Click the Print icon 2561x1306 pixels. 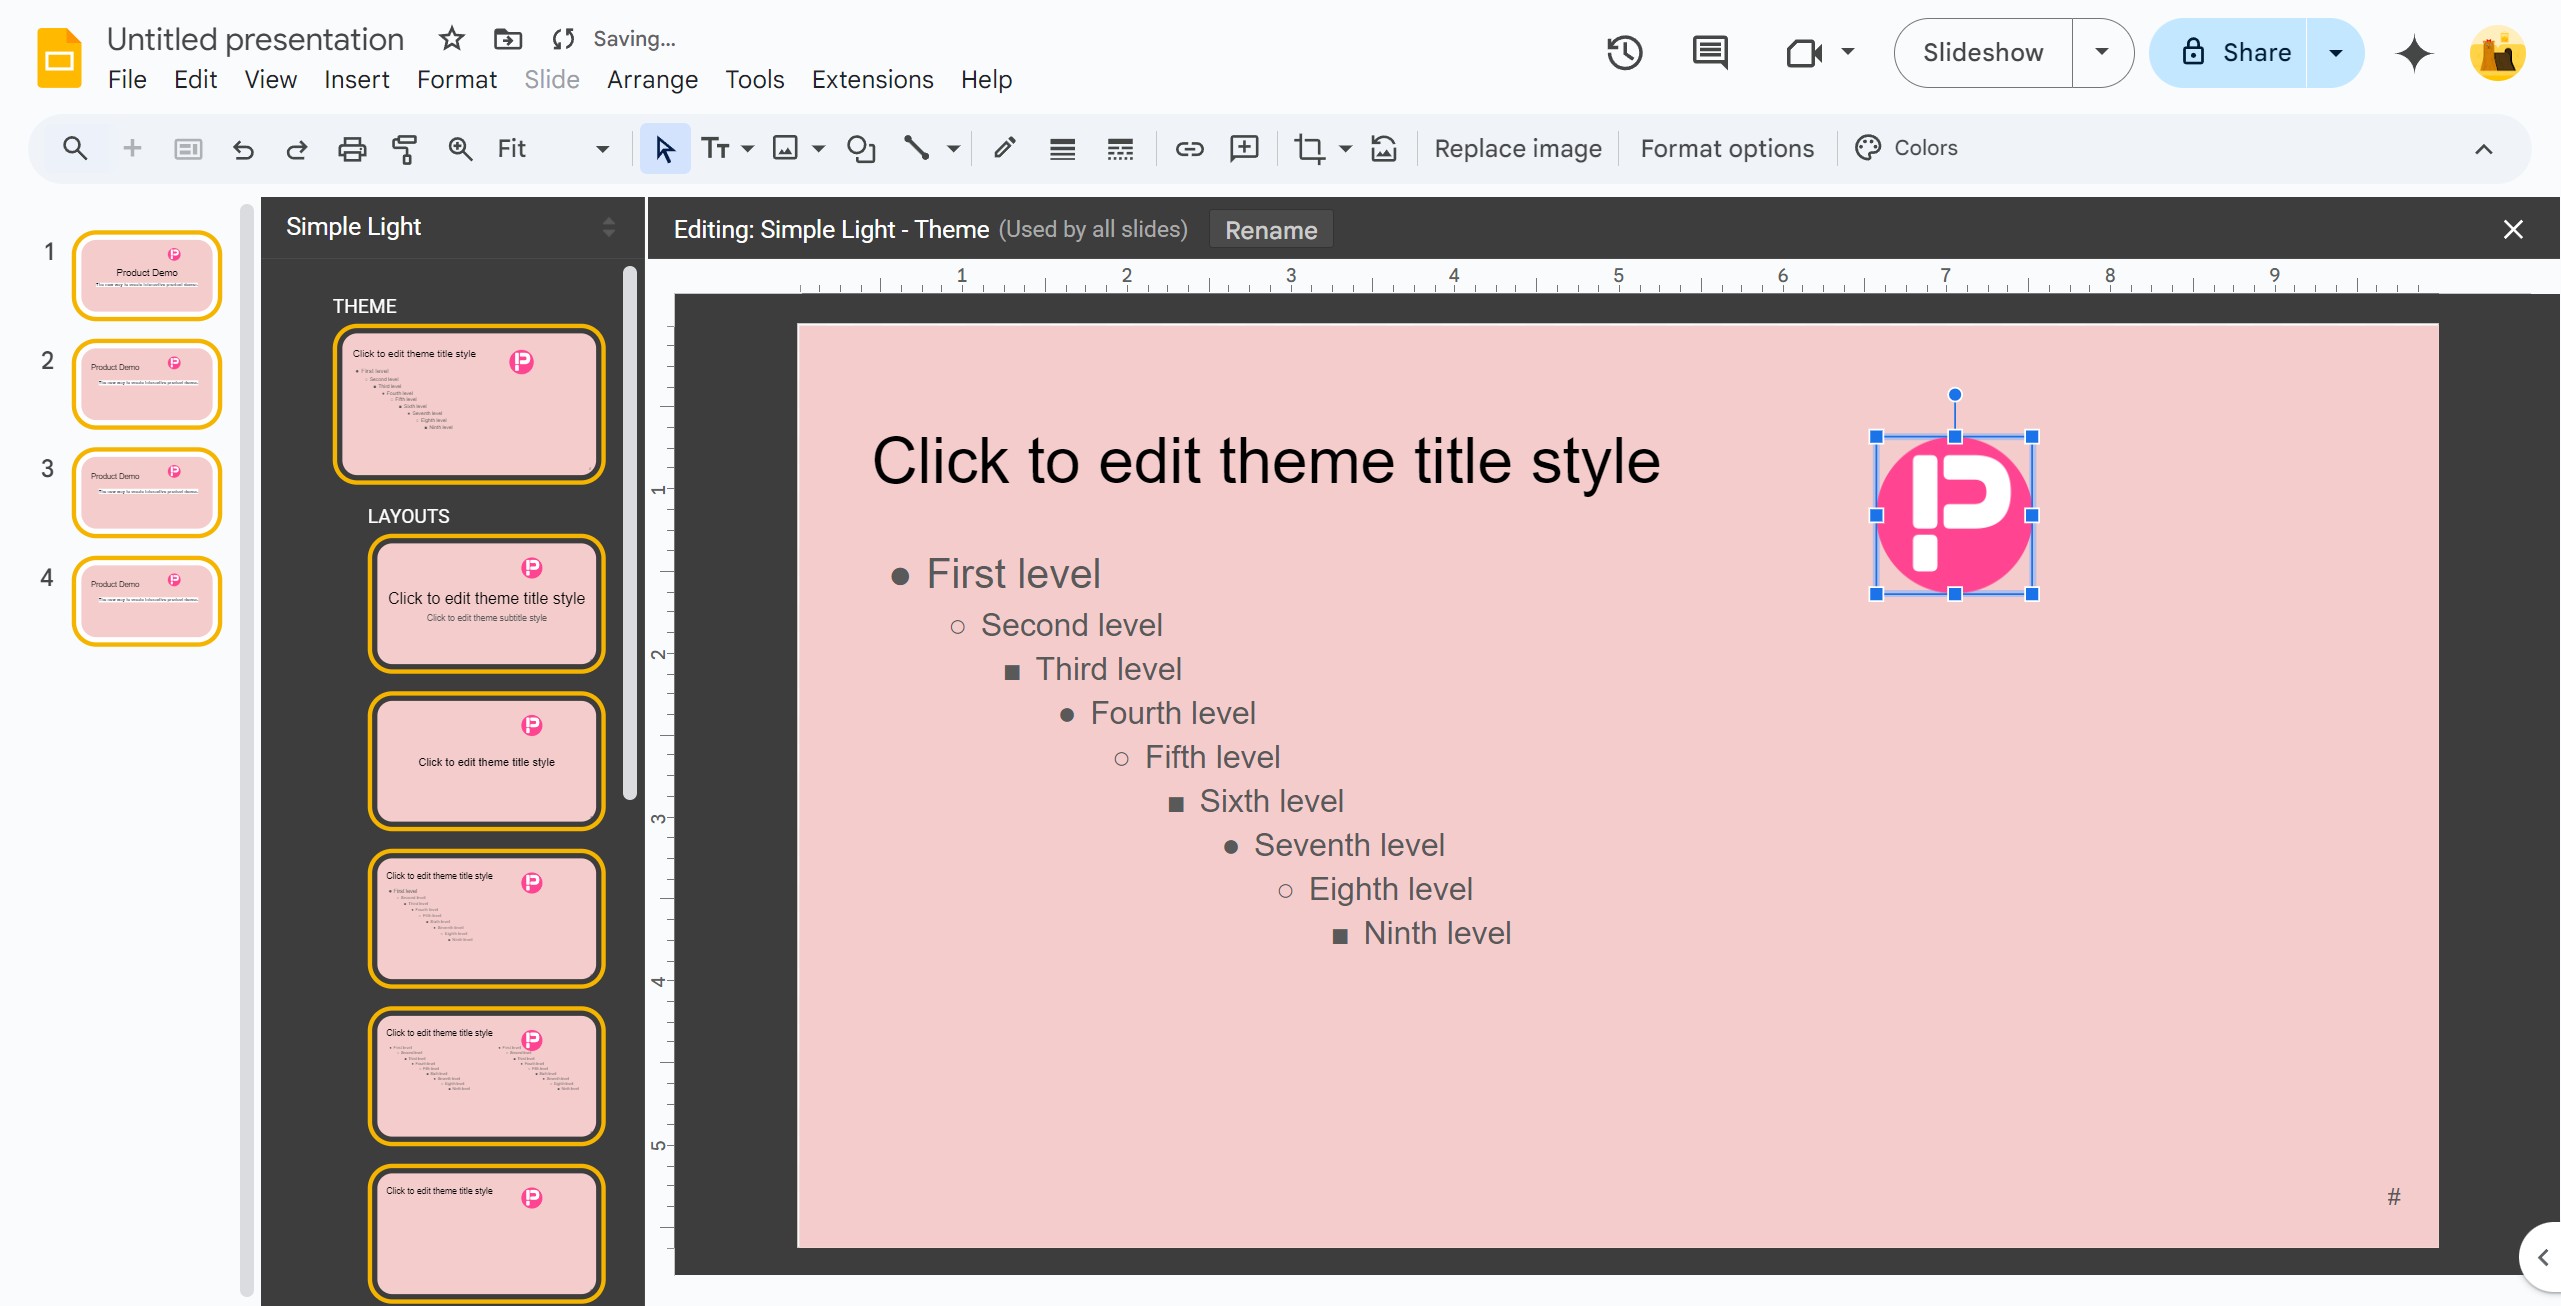coord(352,149)
